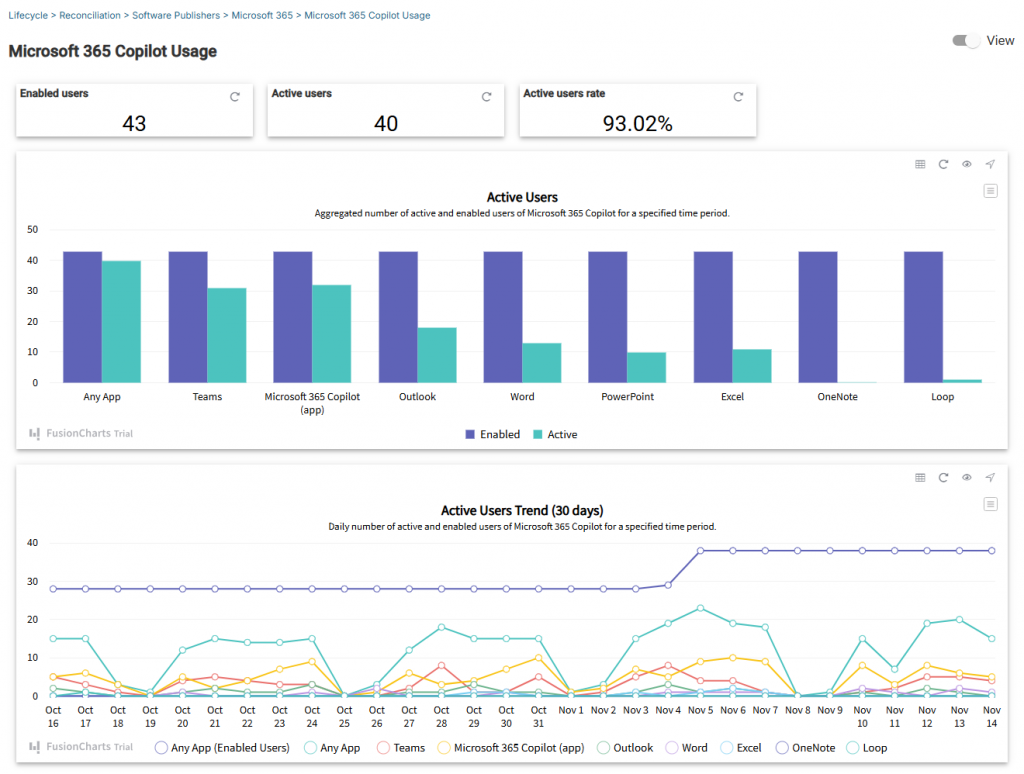Click Enabled legend color swatch
Viewport: 1024px width, 774px height.
click(x=470, y=435)
